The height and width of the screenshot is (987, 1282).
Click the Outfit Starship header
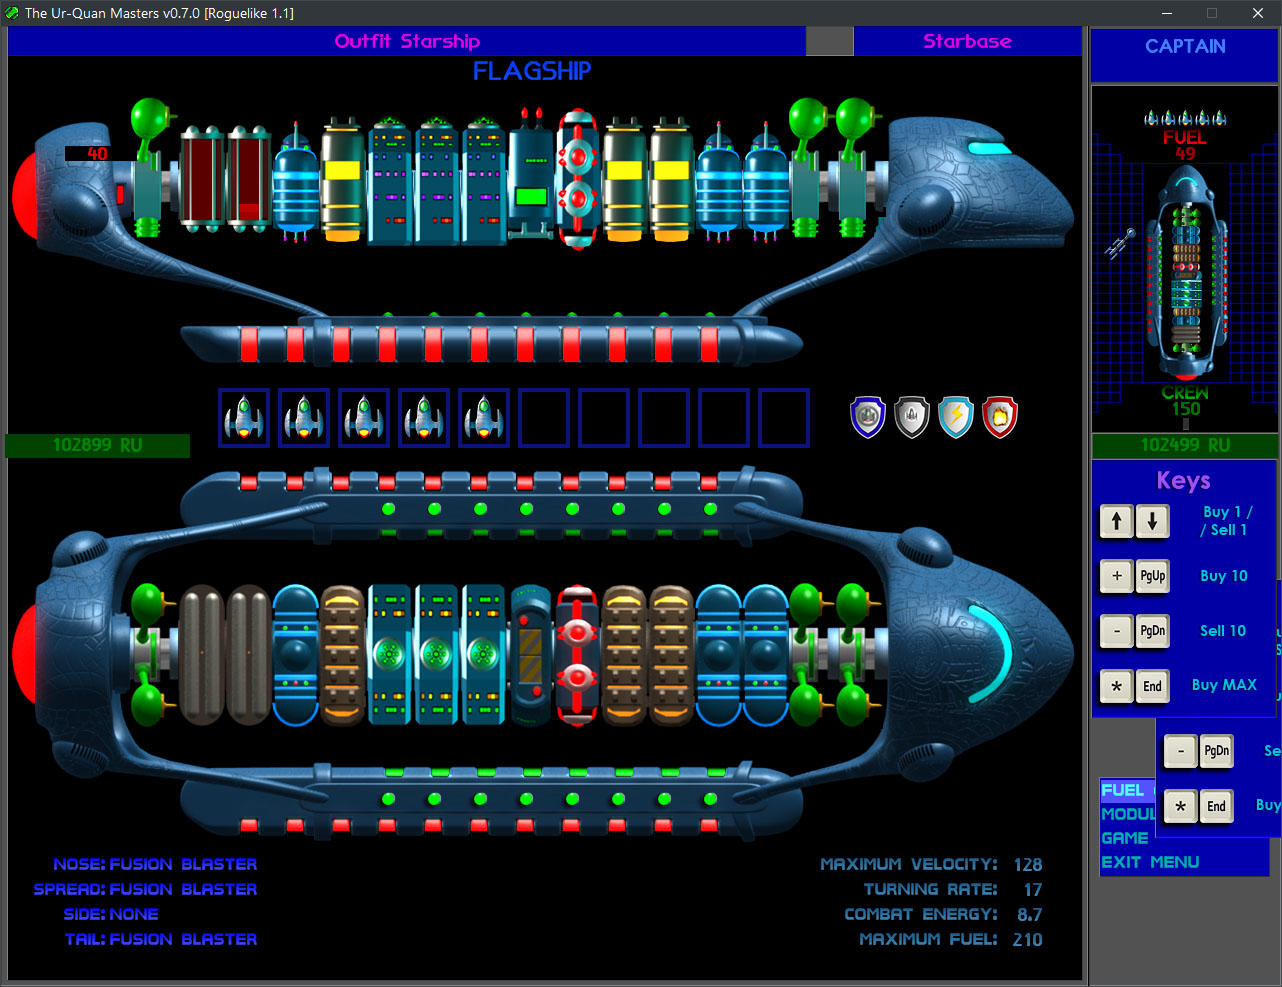[407, 41]
